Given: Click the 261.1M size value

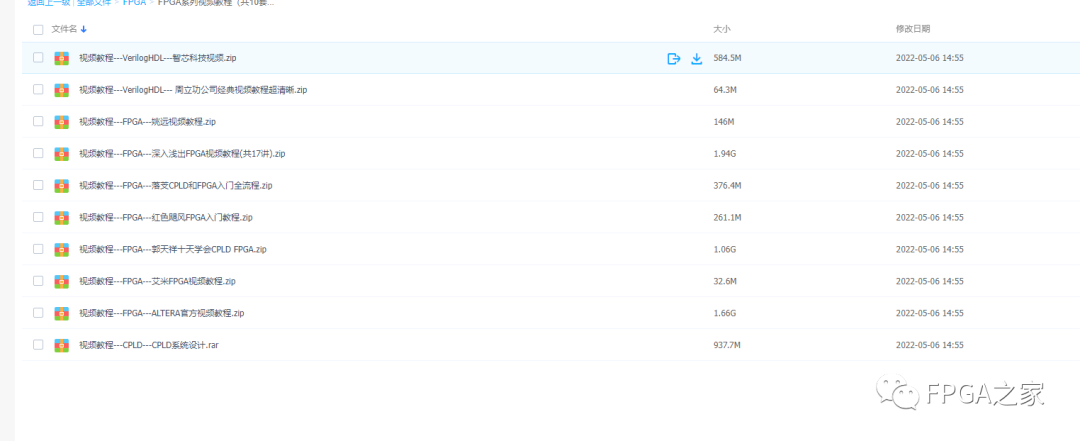Looking at the screenshot, I should tap(727, 218).
